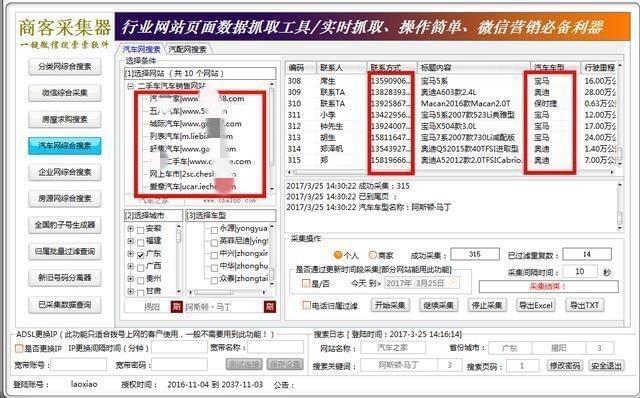Image resolution: width=640 pixels, height=398 pixels.
Task: Open 归属批量过滤查询 in the sidebar
Action: (64, 251)
